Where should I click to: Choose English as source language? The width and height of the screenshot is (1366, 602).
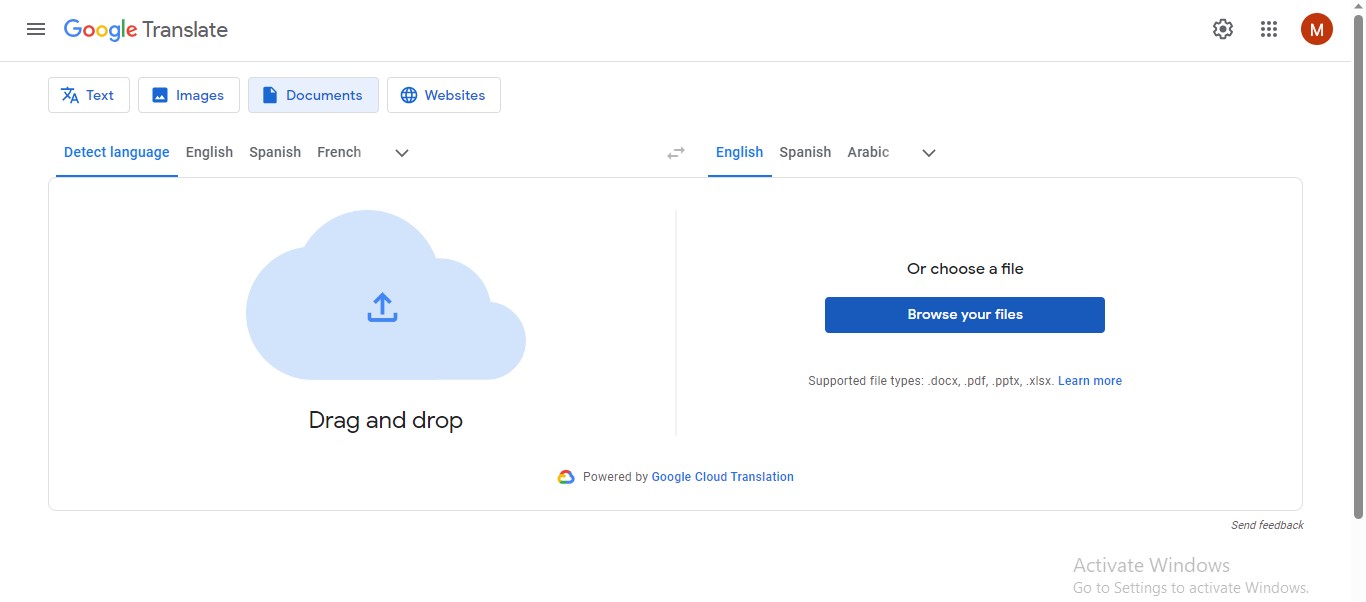click(209, 153)
